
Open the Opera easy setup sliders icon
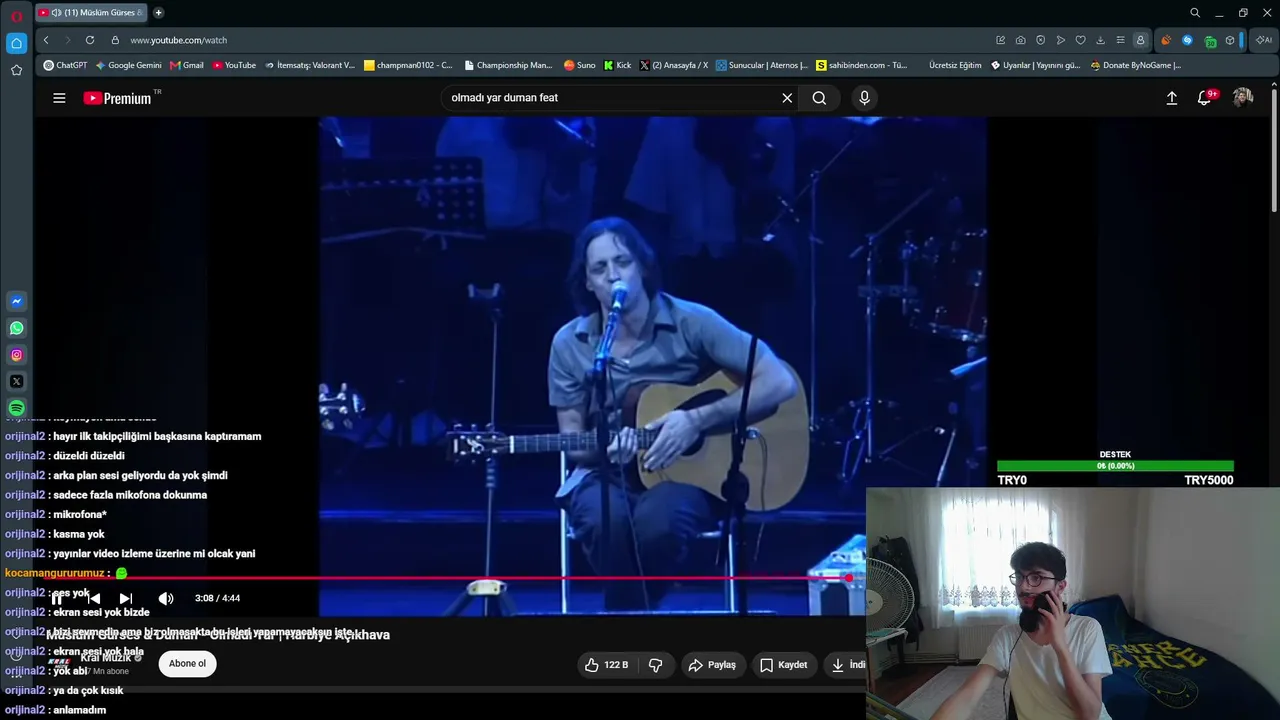1120,40
